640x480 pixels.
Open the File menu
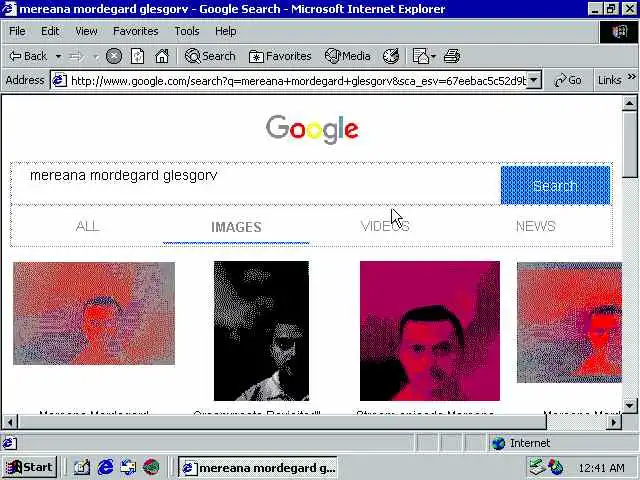click(x=17, y=31)
